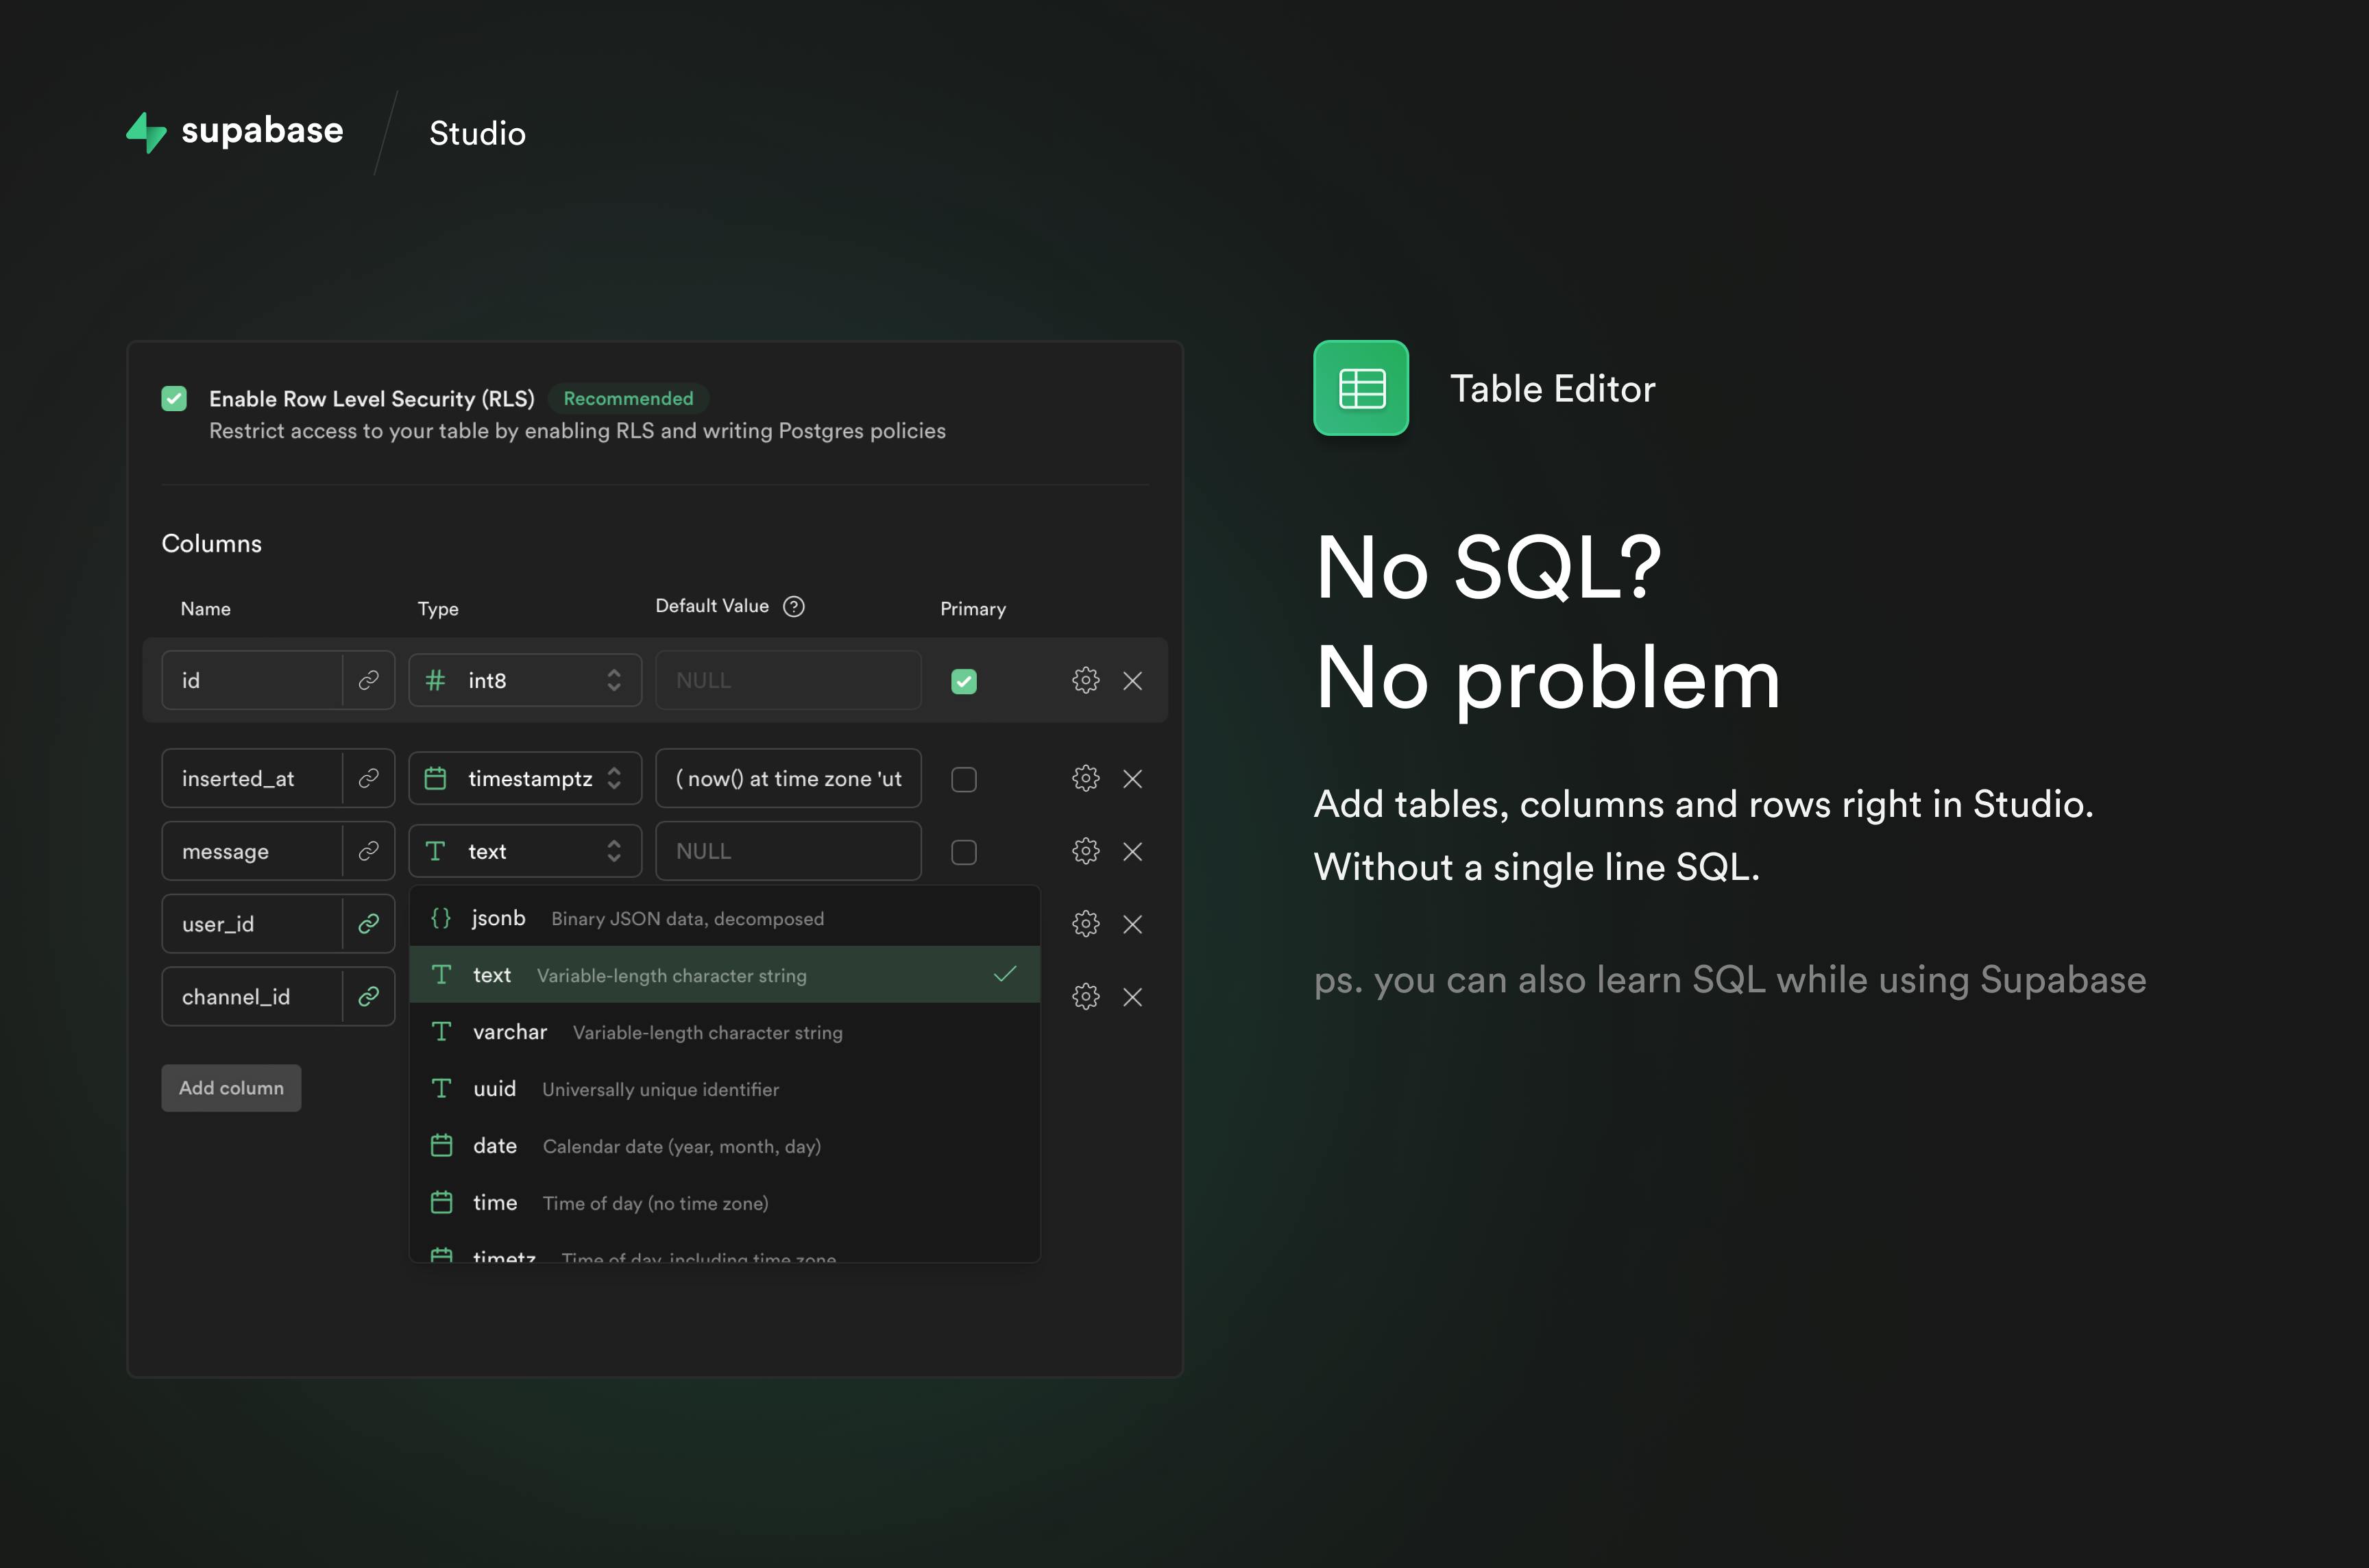Click the Add column button
Screen dimensions: 2369x1568
(231, 1088)
